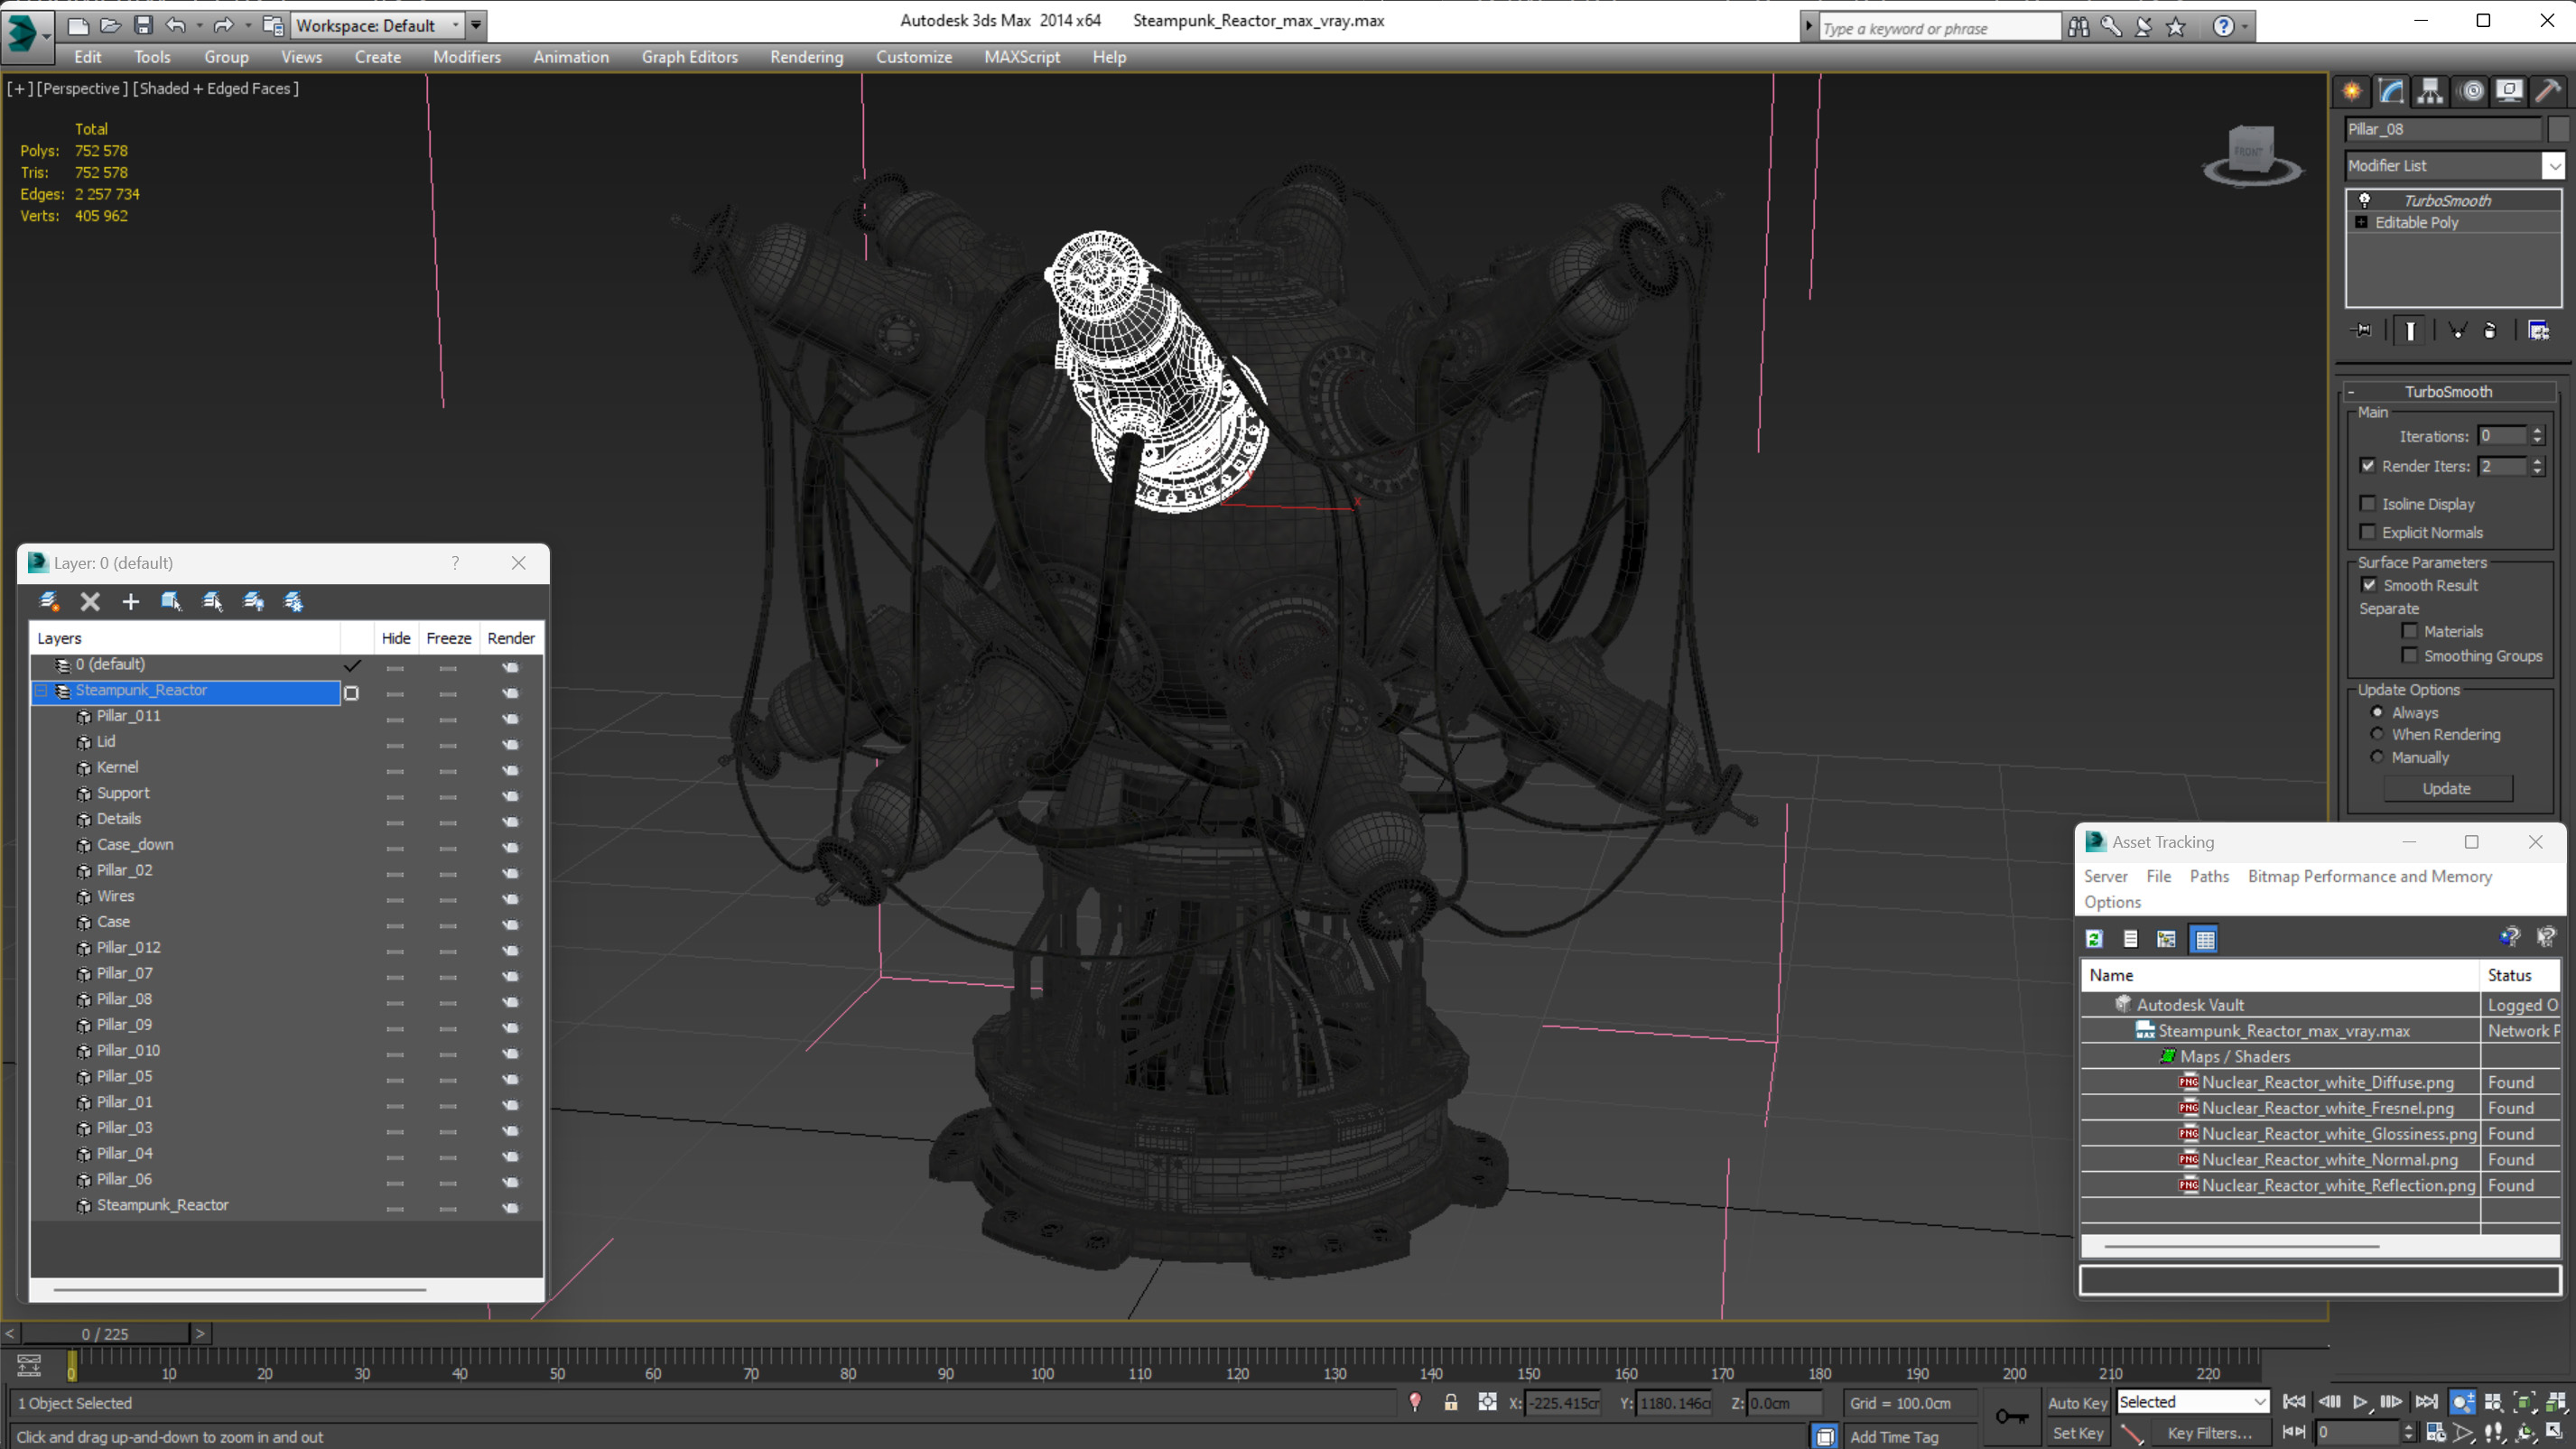2576x1449 pixels.
Task: Open the Workspace Default dropdown
Action: pos(456,25)
